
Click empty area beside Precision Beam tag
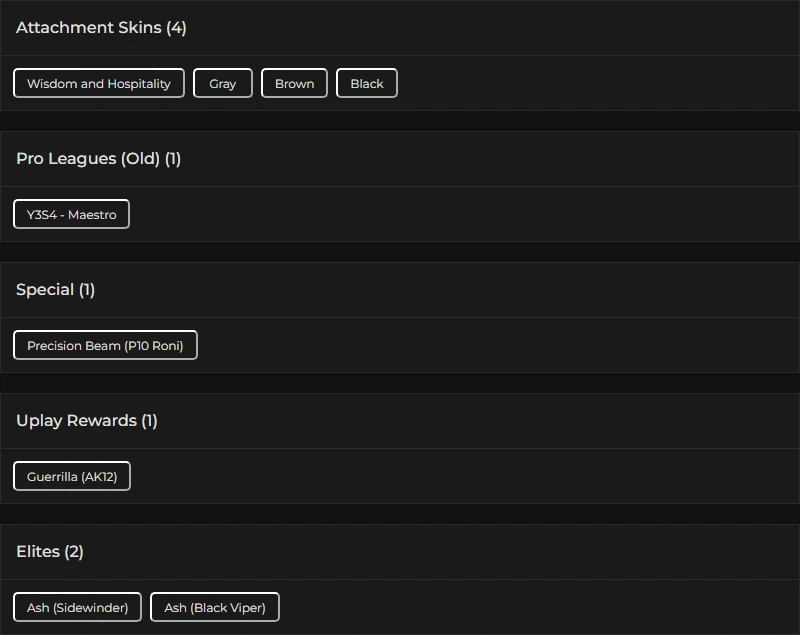pyautogui.click(x=497, y=345)
